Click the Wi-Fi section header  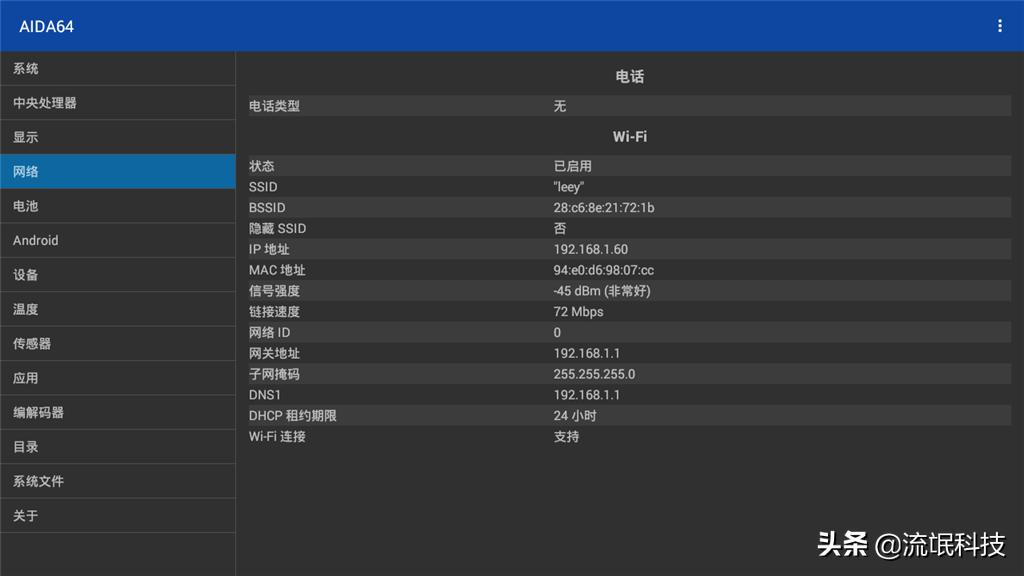coord(630,135)
